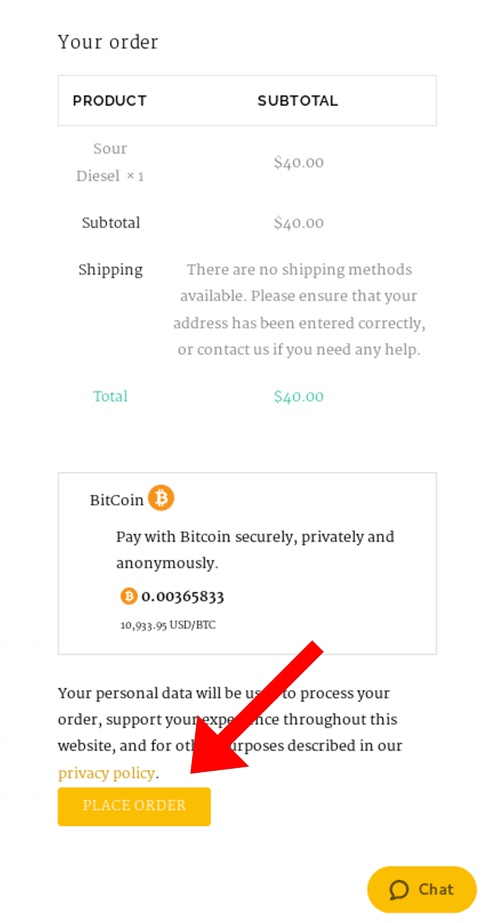
Task: Click the Shipping row label
Action: [x=111, y=270]
